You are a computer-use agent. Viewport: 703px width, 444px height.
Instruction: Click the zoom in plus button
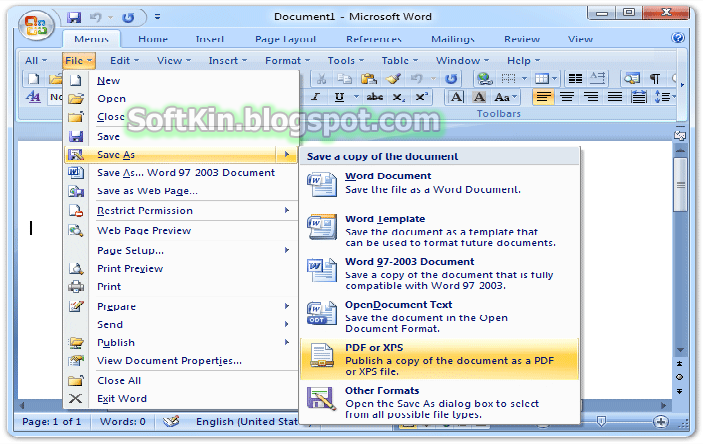click(660, 422)
